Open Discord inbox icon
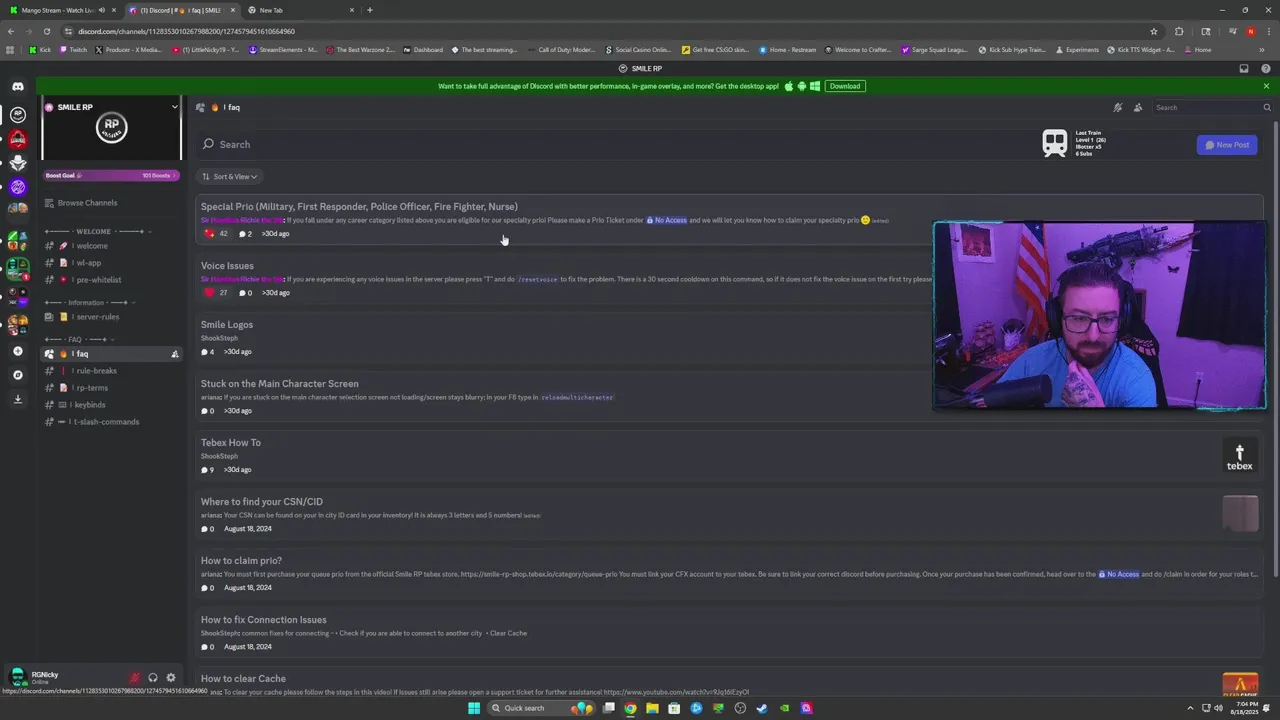The height and width of the screenshot is (720, 1280). 1244,69
